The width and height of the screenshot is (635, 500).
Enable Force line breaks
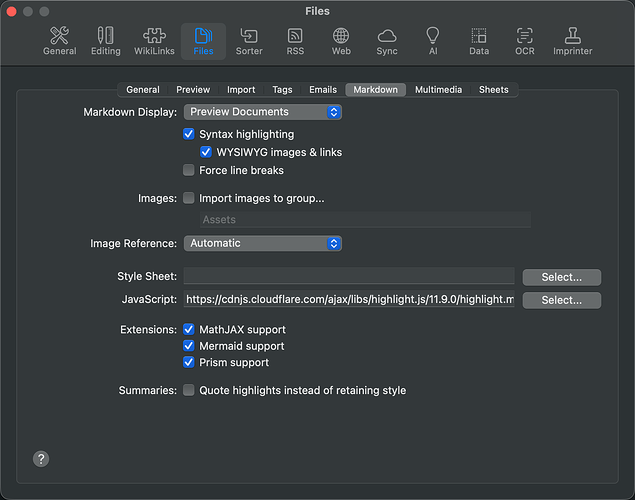pos(189,170)
